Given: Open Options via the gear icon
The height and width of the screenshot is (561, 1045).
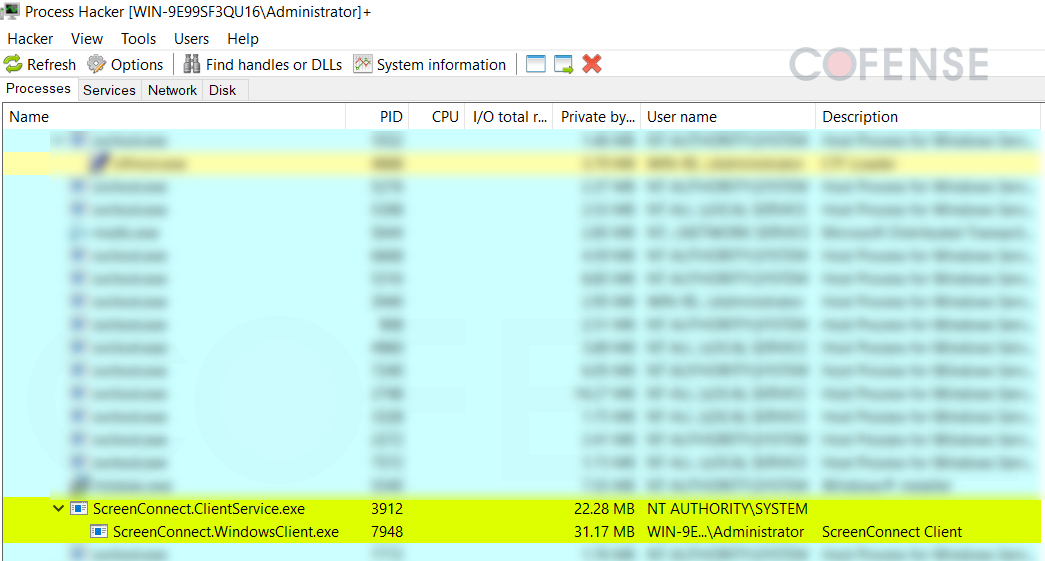Looking at the screenshot, I should point(97,64).
